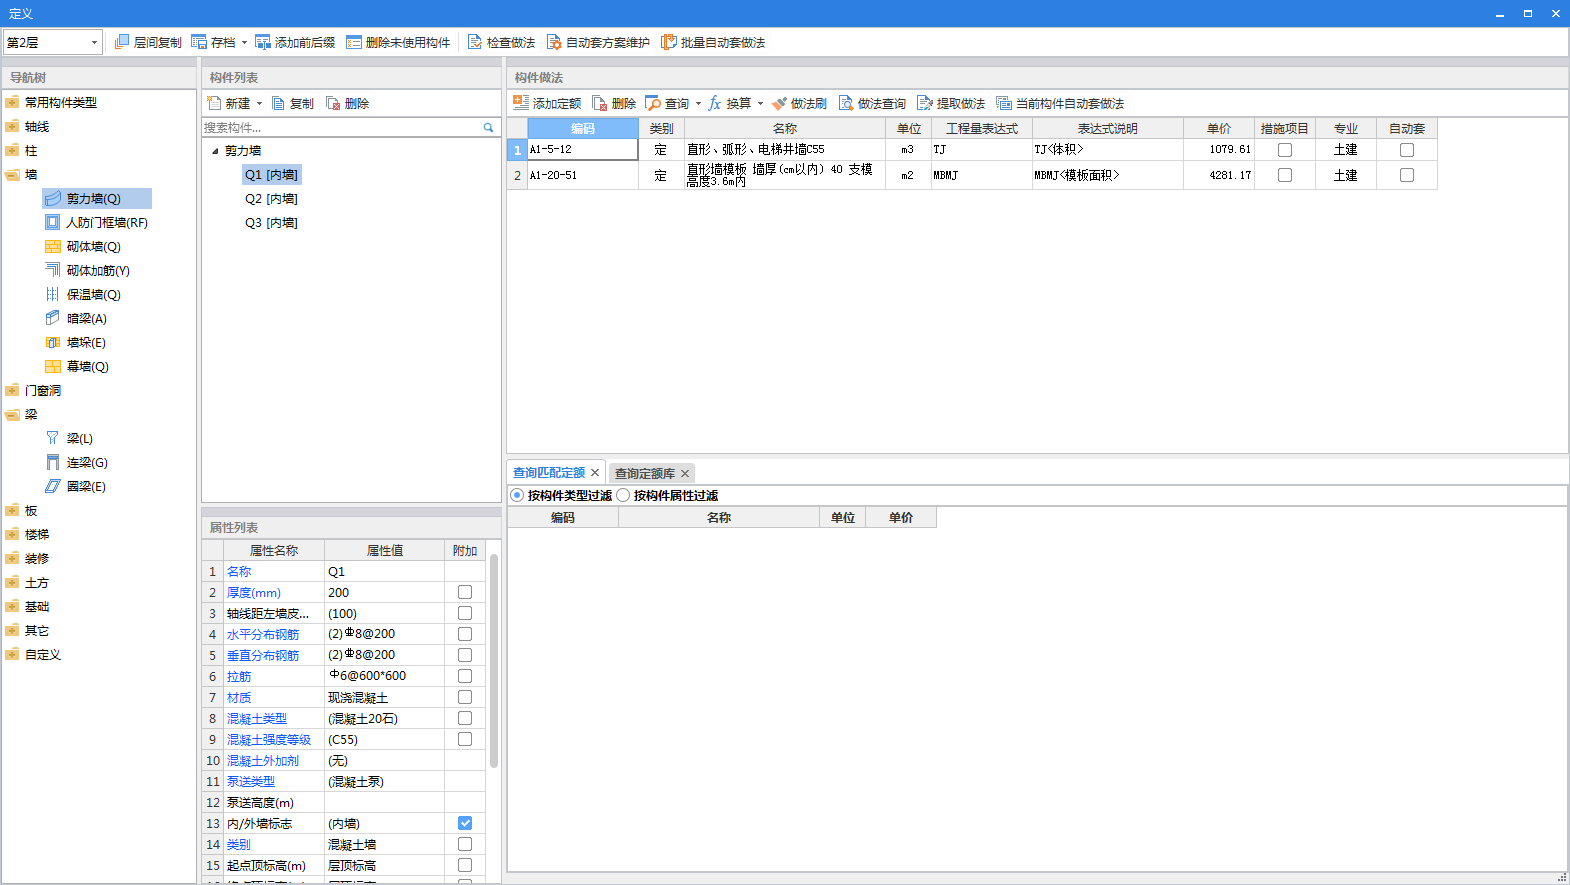The image size is (1570, 885).
Task: Open dropdown arrow next to 换算
Action: click(760, 104)
